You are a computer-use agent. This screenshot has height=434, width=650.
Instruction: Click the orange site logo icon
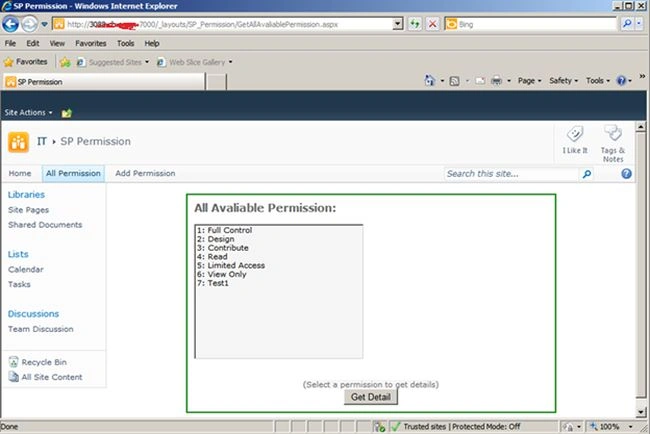tap(18, 142)
